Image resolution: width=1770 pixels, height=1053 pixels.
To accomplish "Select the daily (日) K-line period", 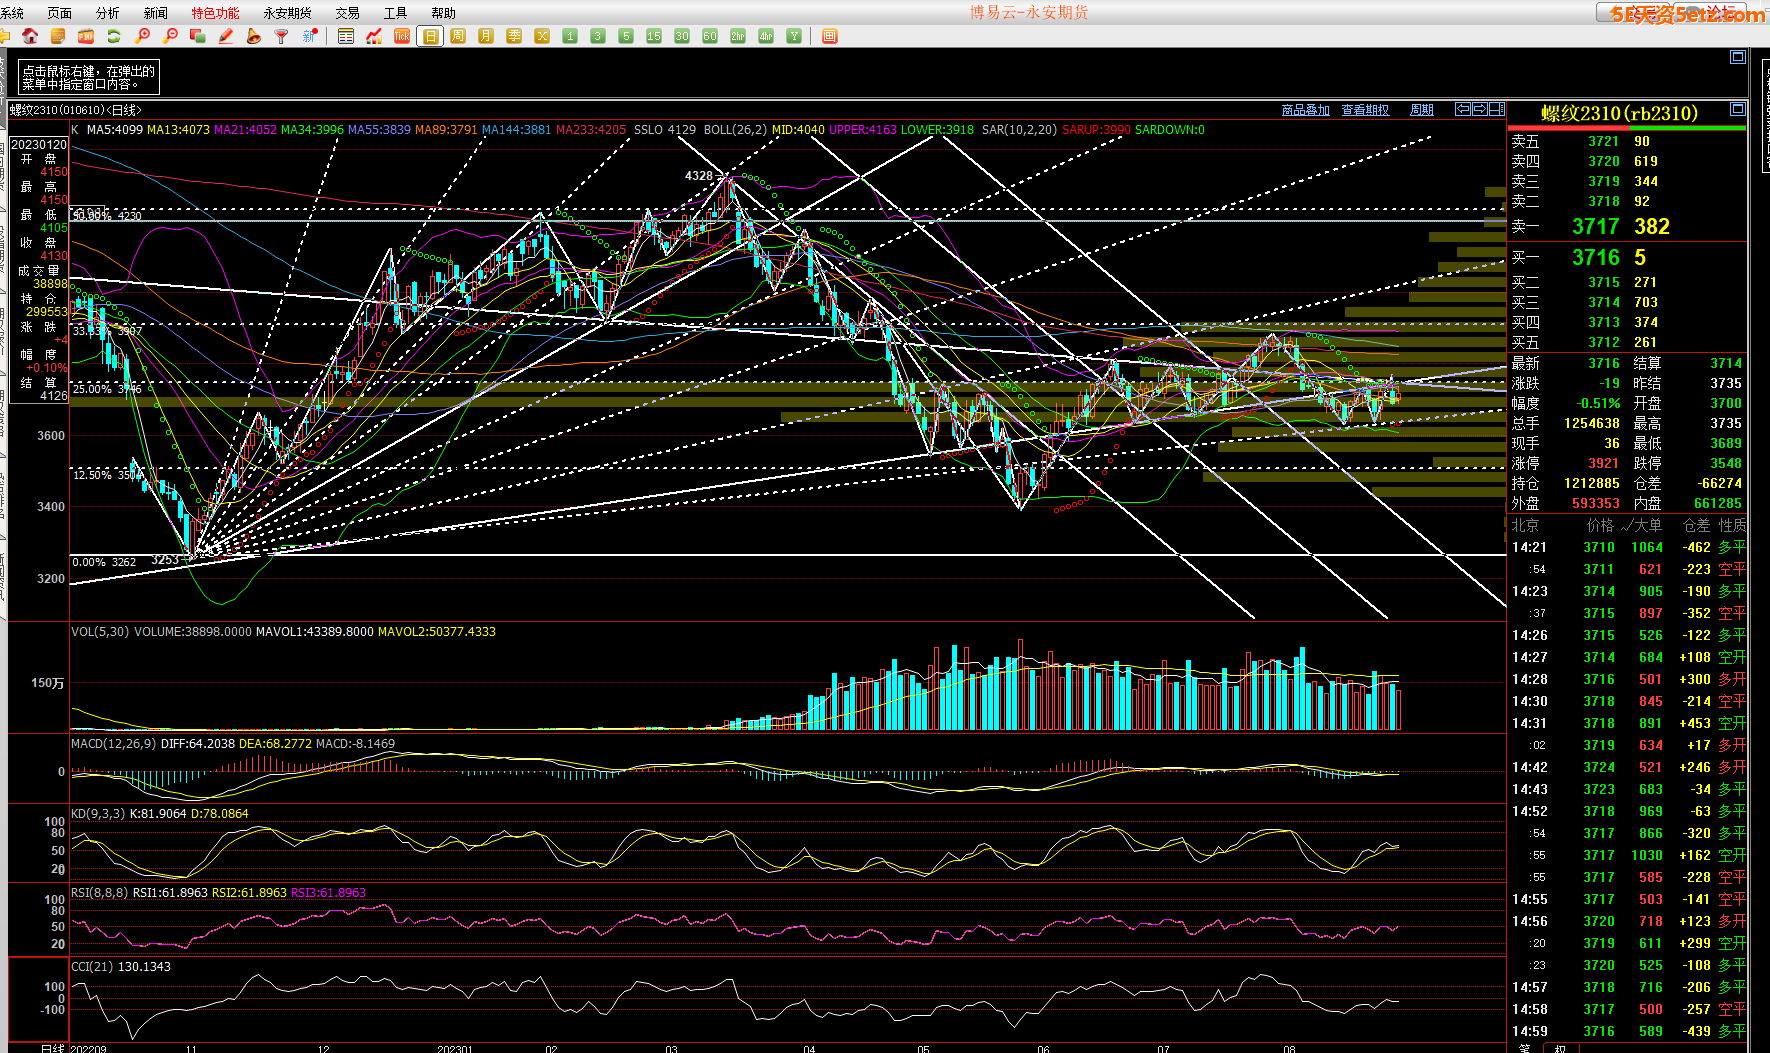I will point(430,36).
